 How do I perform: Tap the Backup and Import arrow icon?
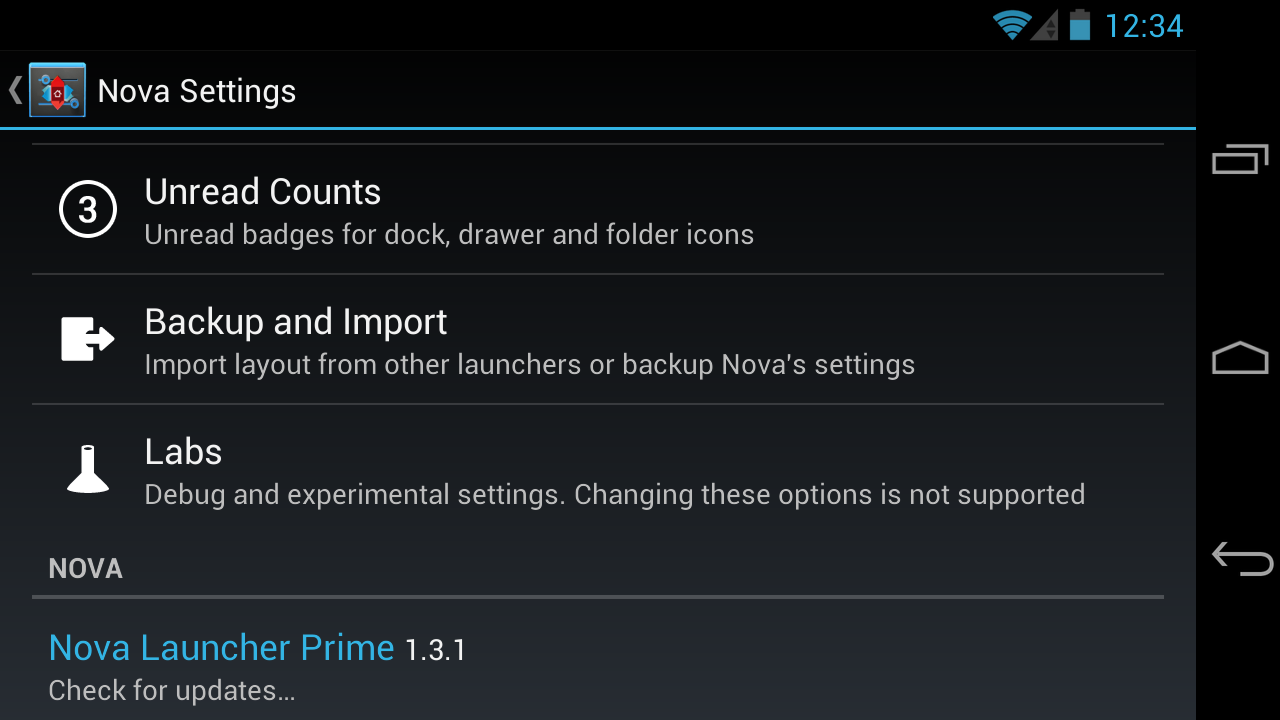[x=88, y=339]
